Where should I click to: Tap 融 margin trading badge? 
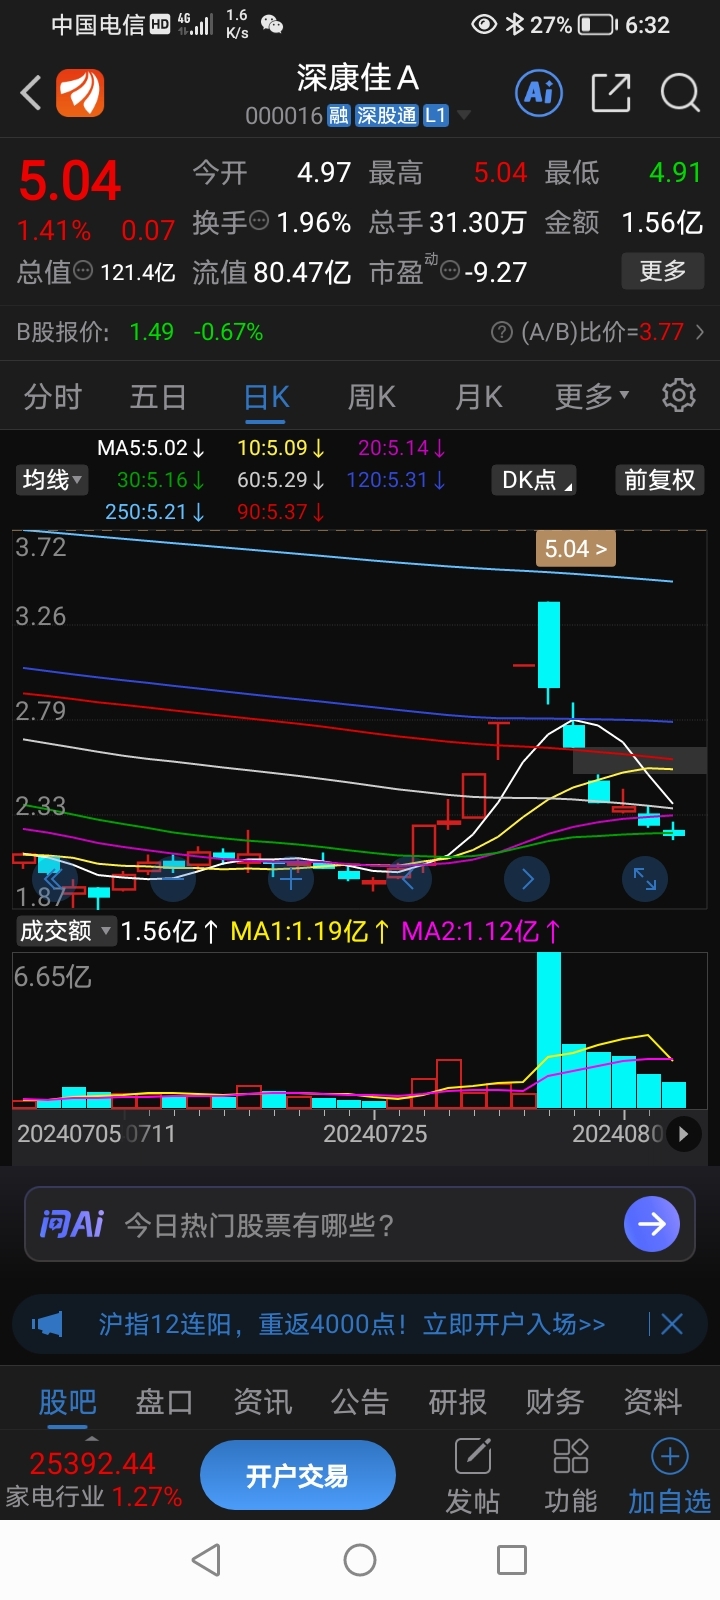pyautogui.click(x=339, y=116)
